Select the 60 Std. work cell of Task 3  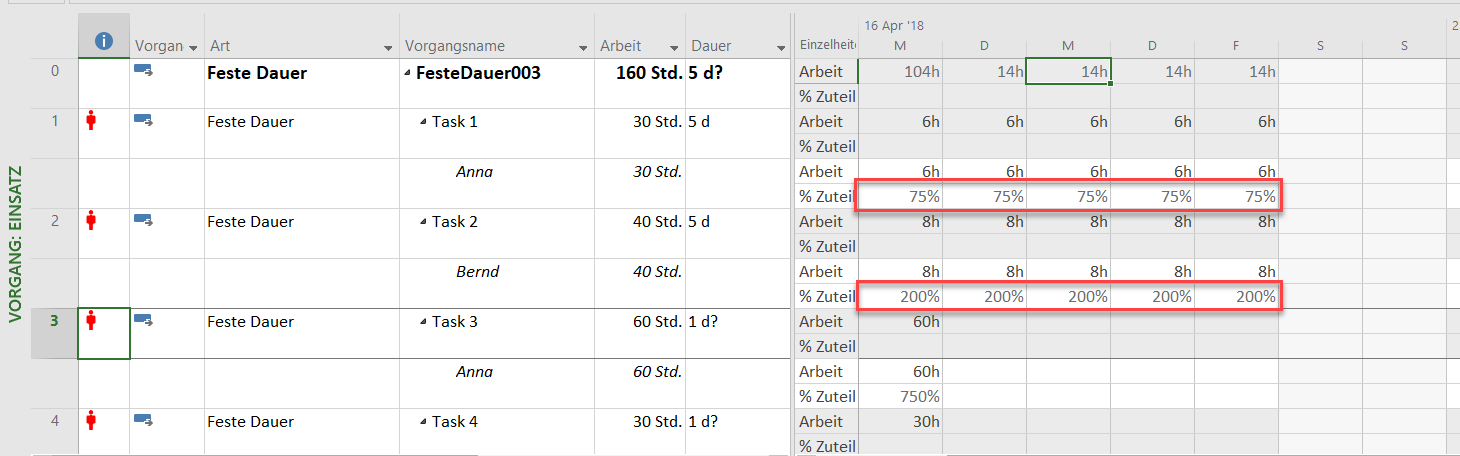pyautogui.click(x=639, y=321)
